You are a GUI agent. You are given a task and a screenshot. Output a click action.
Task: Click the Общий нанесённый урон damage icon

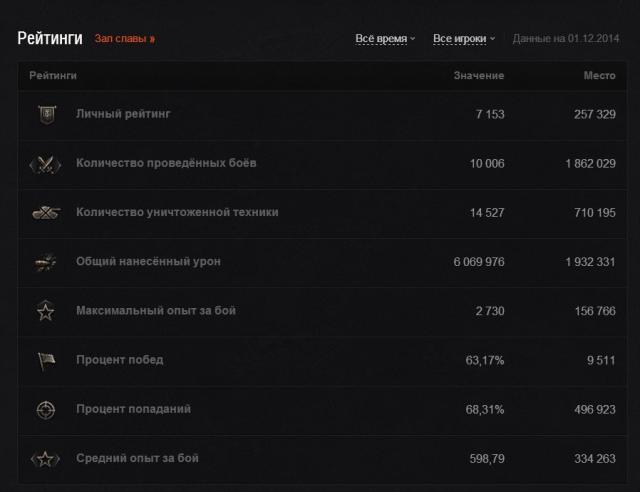45,261
